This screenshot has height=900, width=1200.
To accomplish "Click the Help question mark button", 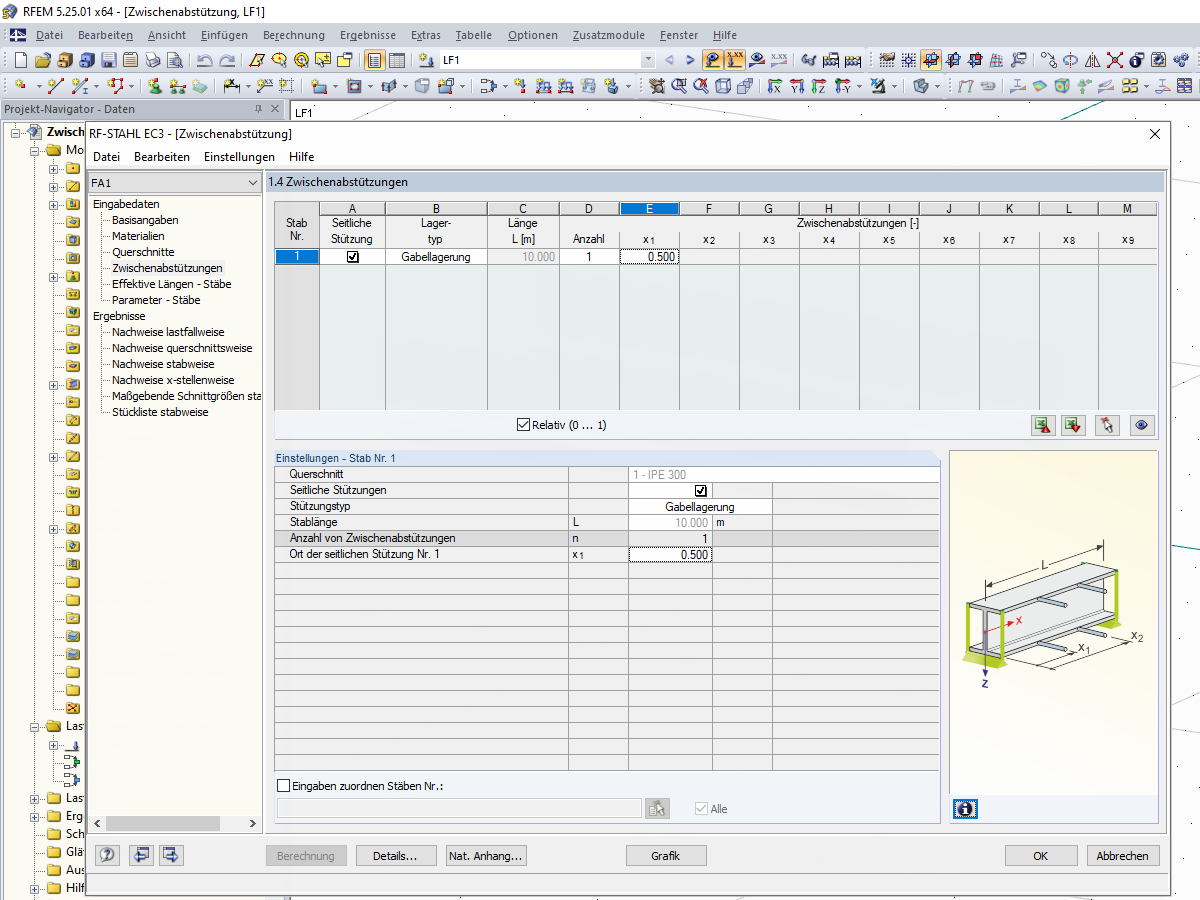I will click(108, 855).
